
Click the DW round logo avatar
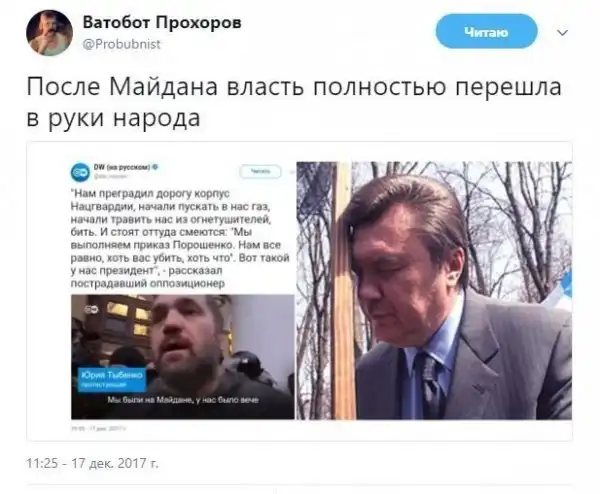point(80,172)
